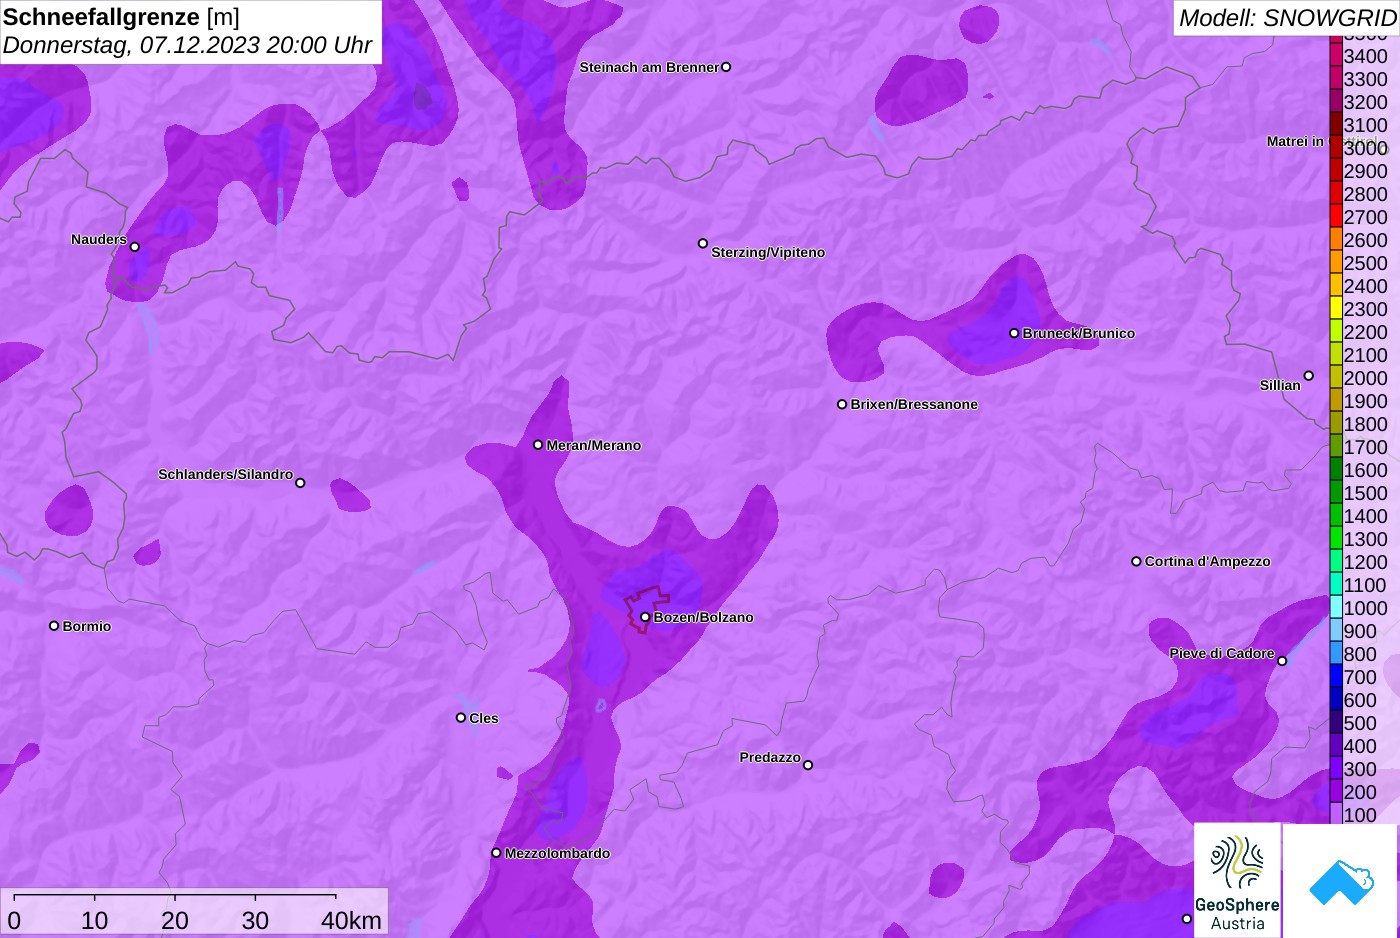Pick the Bormio location marker dot
Image resolution: width=1400 pixels, height=938 pixels.
[54, 626]
